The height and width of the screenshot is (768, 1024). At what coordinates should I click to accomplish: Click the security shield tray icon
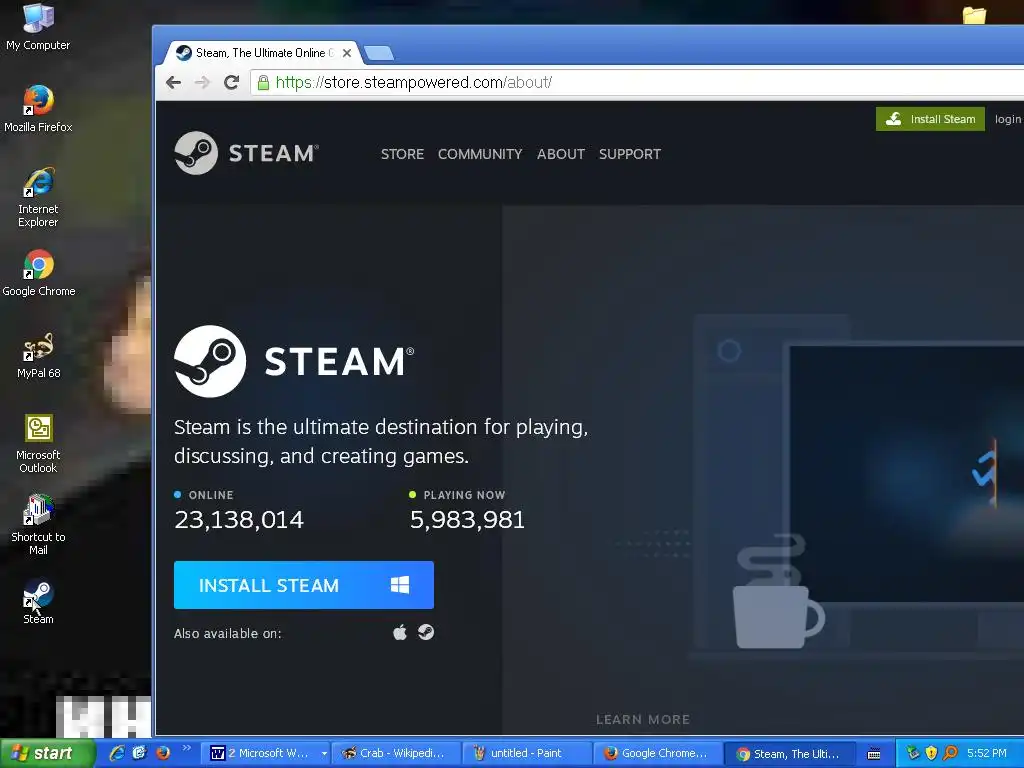[x=931, y=753]
